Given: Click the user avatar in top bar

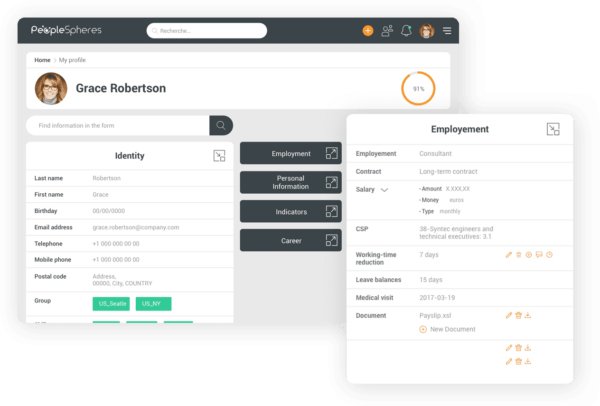Looking at the screenshot, I should (427, 31).
